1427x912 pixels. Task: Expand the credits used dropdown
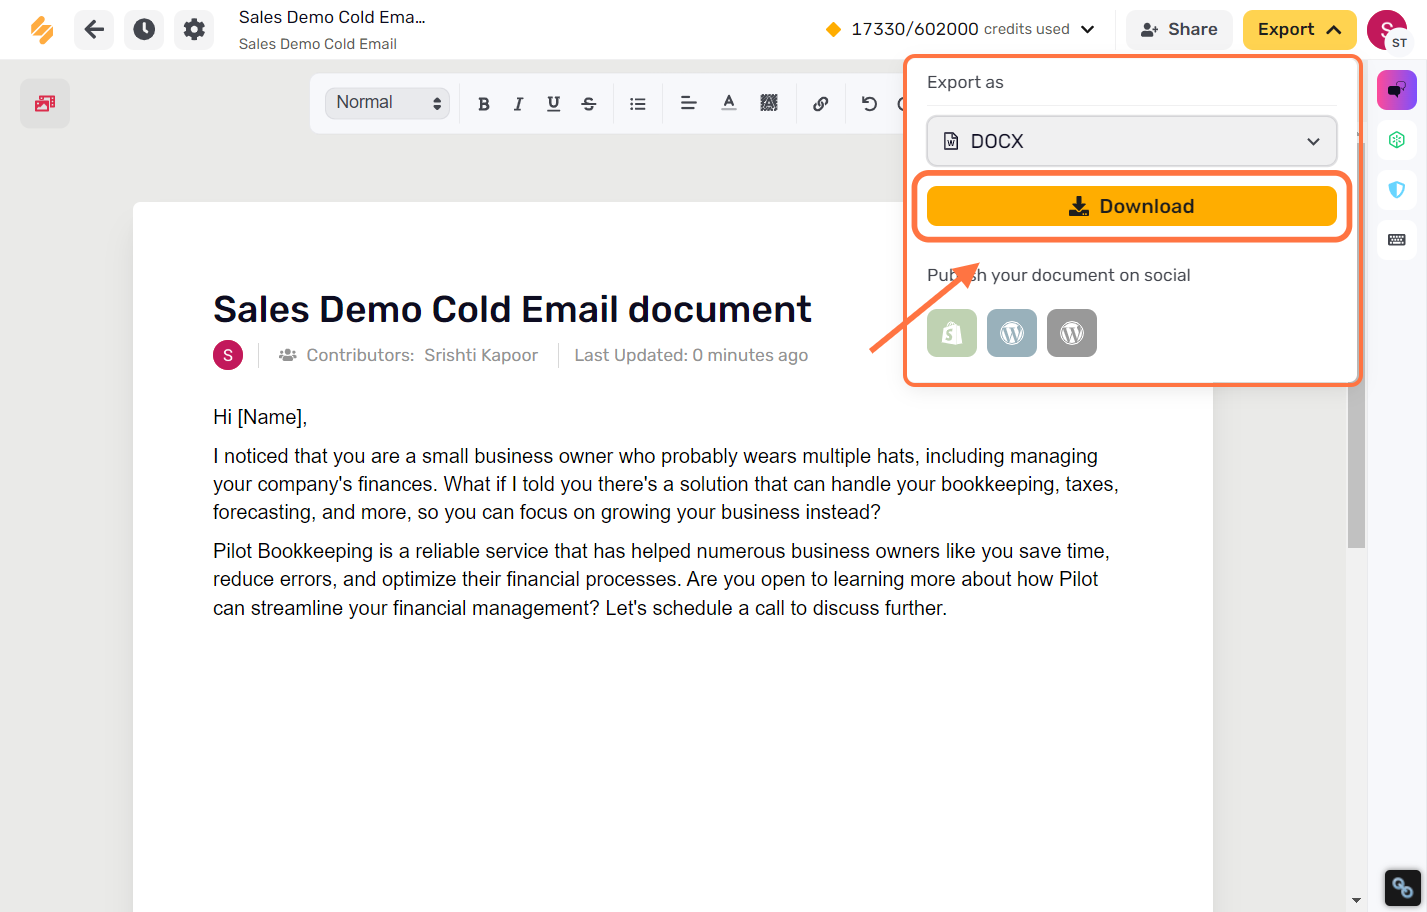coord(1088,30)
